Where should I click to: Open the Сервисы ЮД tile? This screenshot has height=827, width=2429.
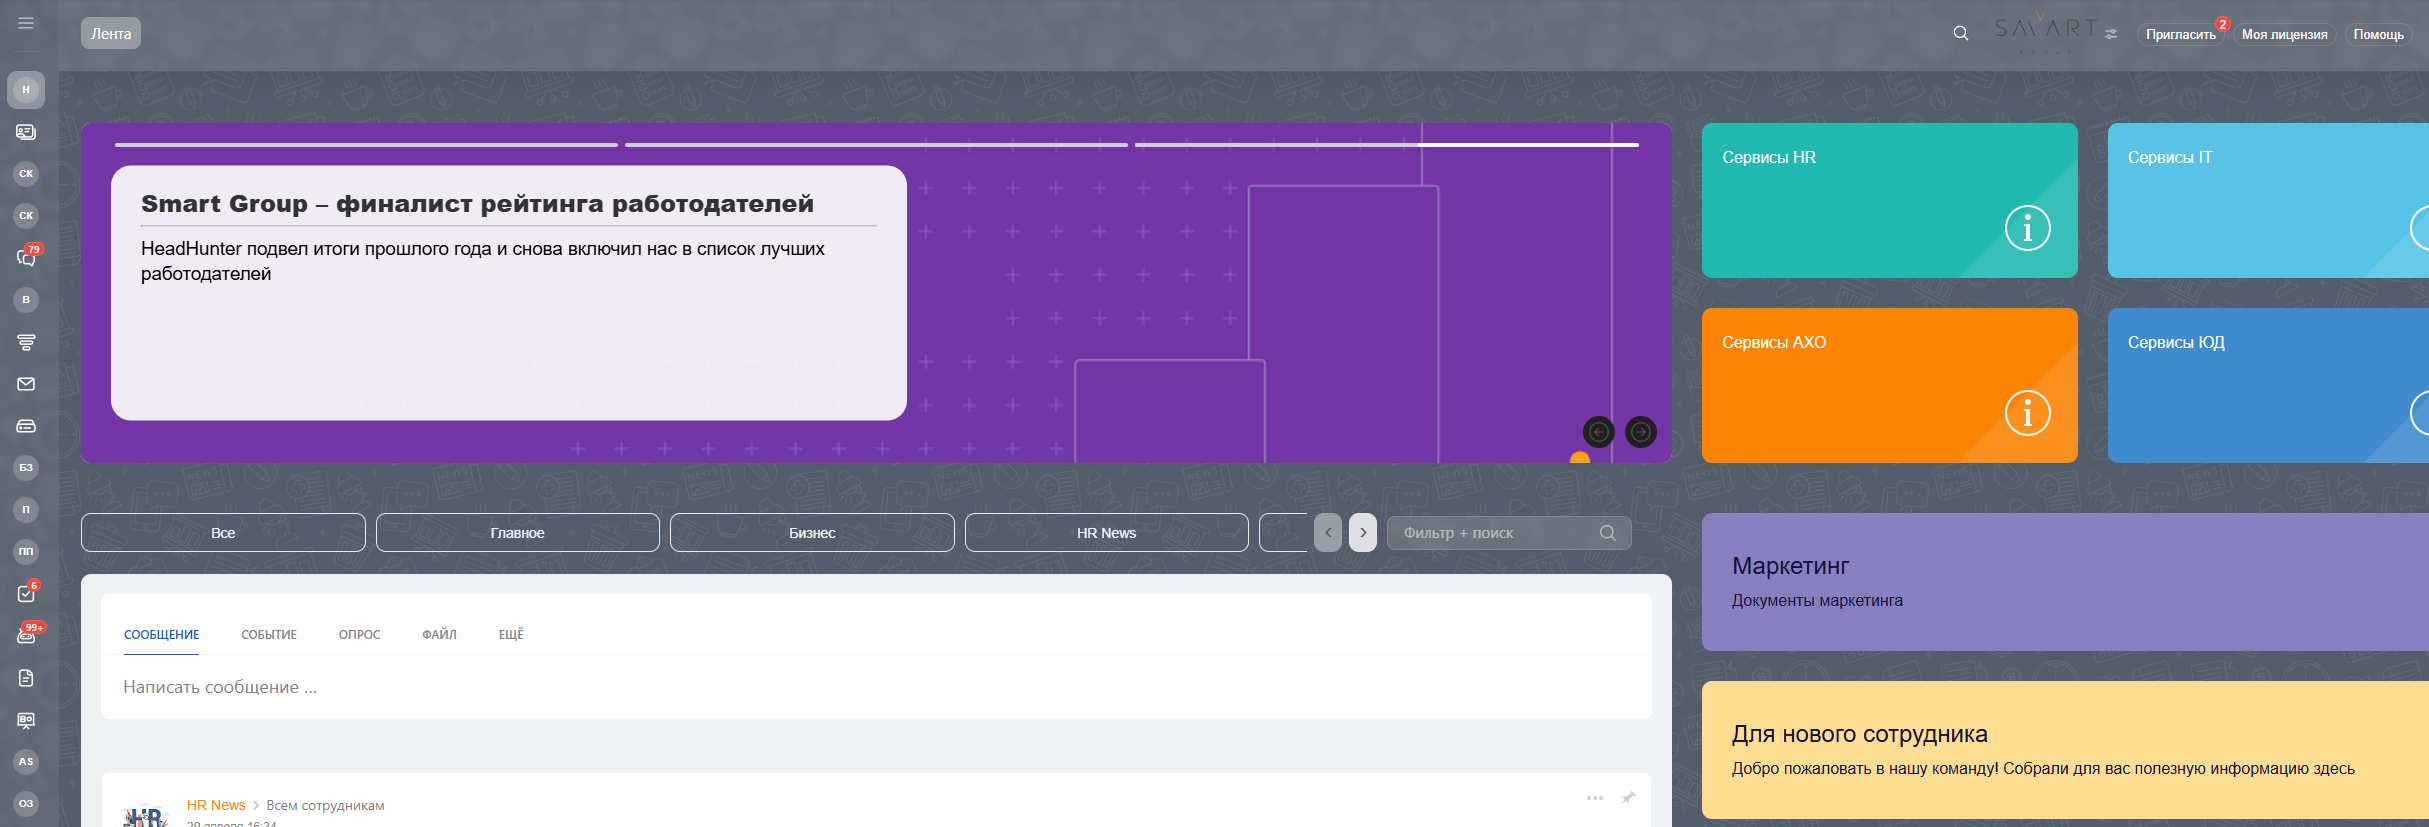coord(2268,385)
